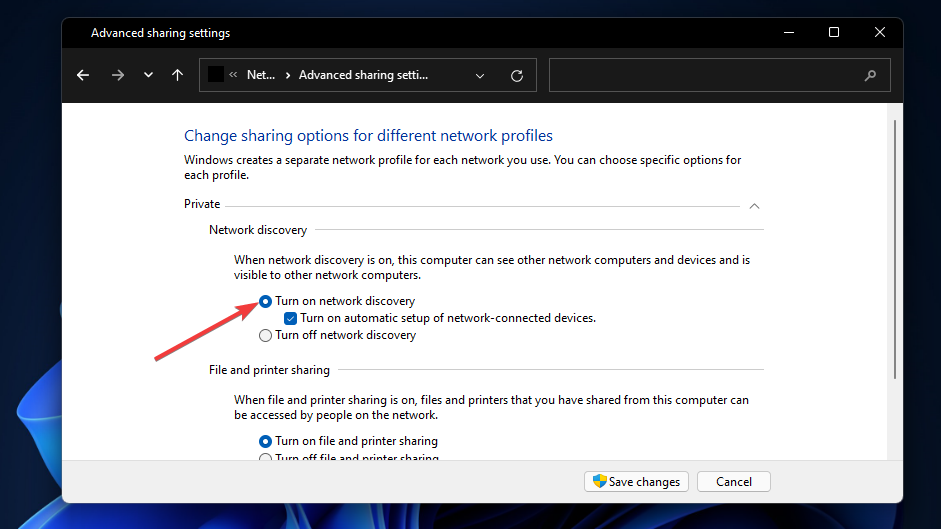The width and height of the screenshot is (941, 529).
Task: Open recent locations chevron in navigation bar
Action: click(x=148, y=75)
